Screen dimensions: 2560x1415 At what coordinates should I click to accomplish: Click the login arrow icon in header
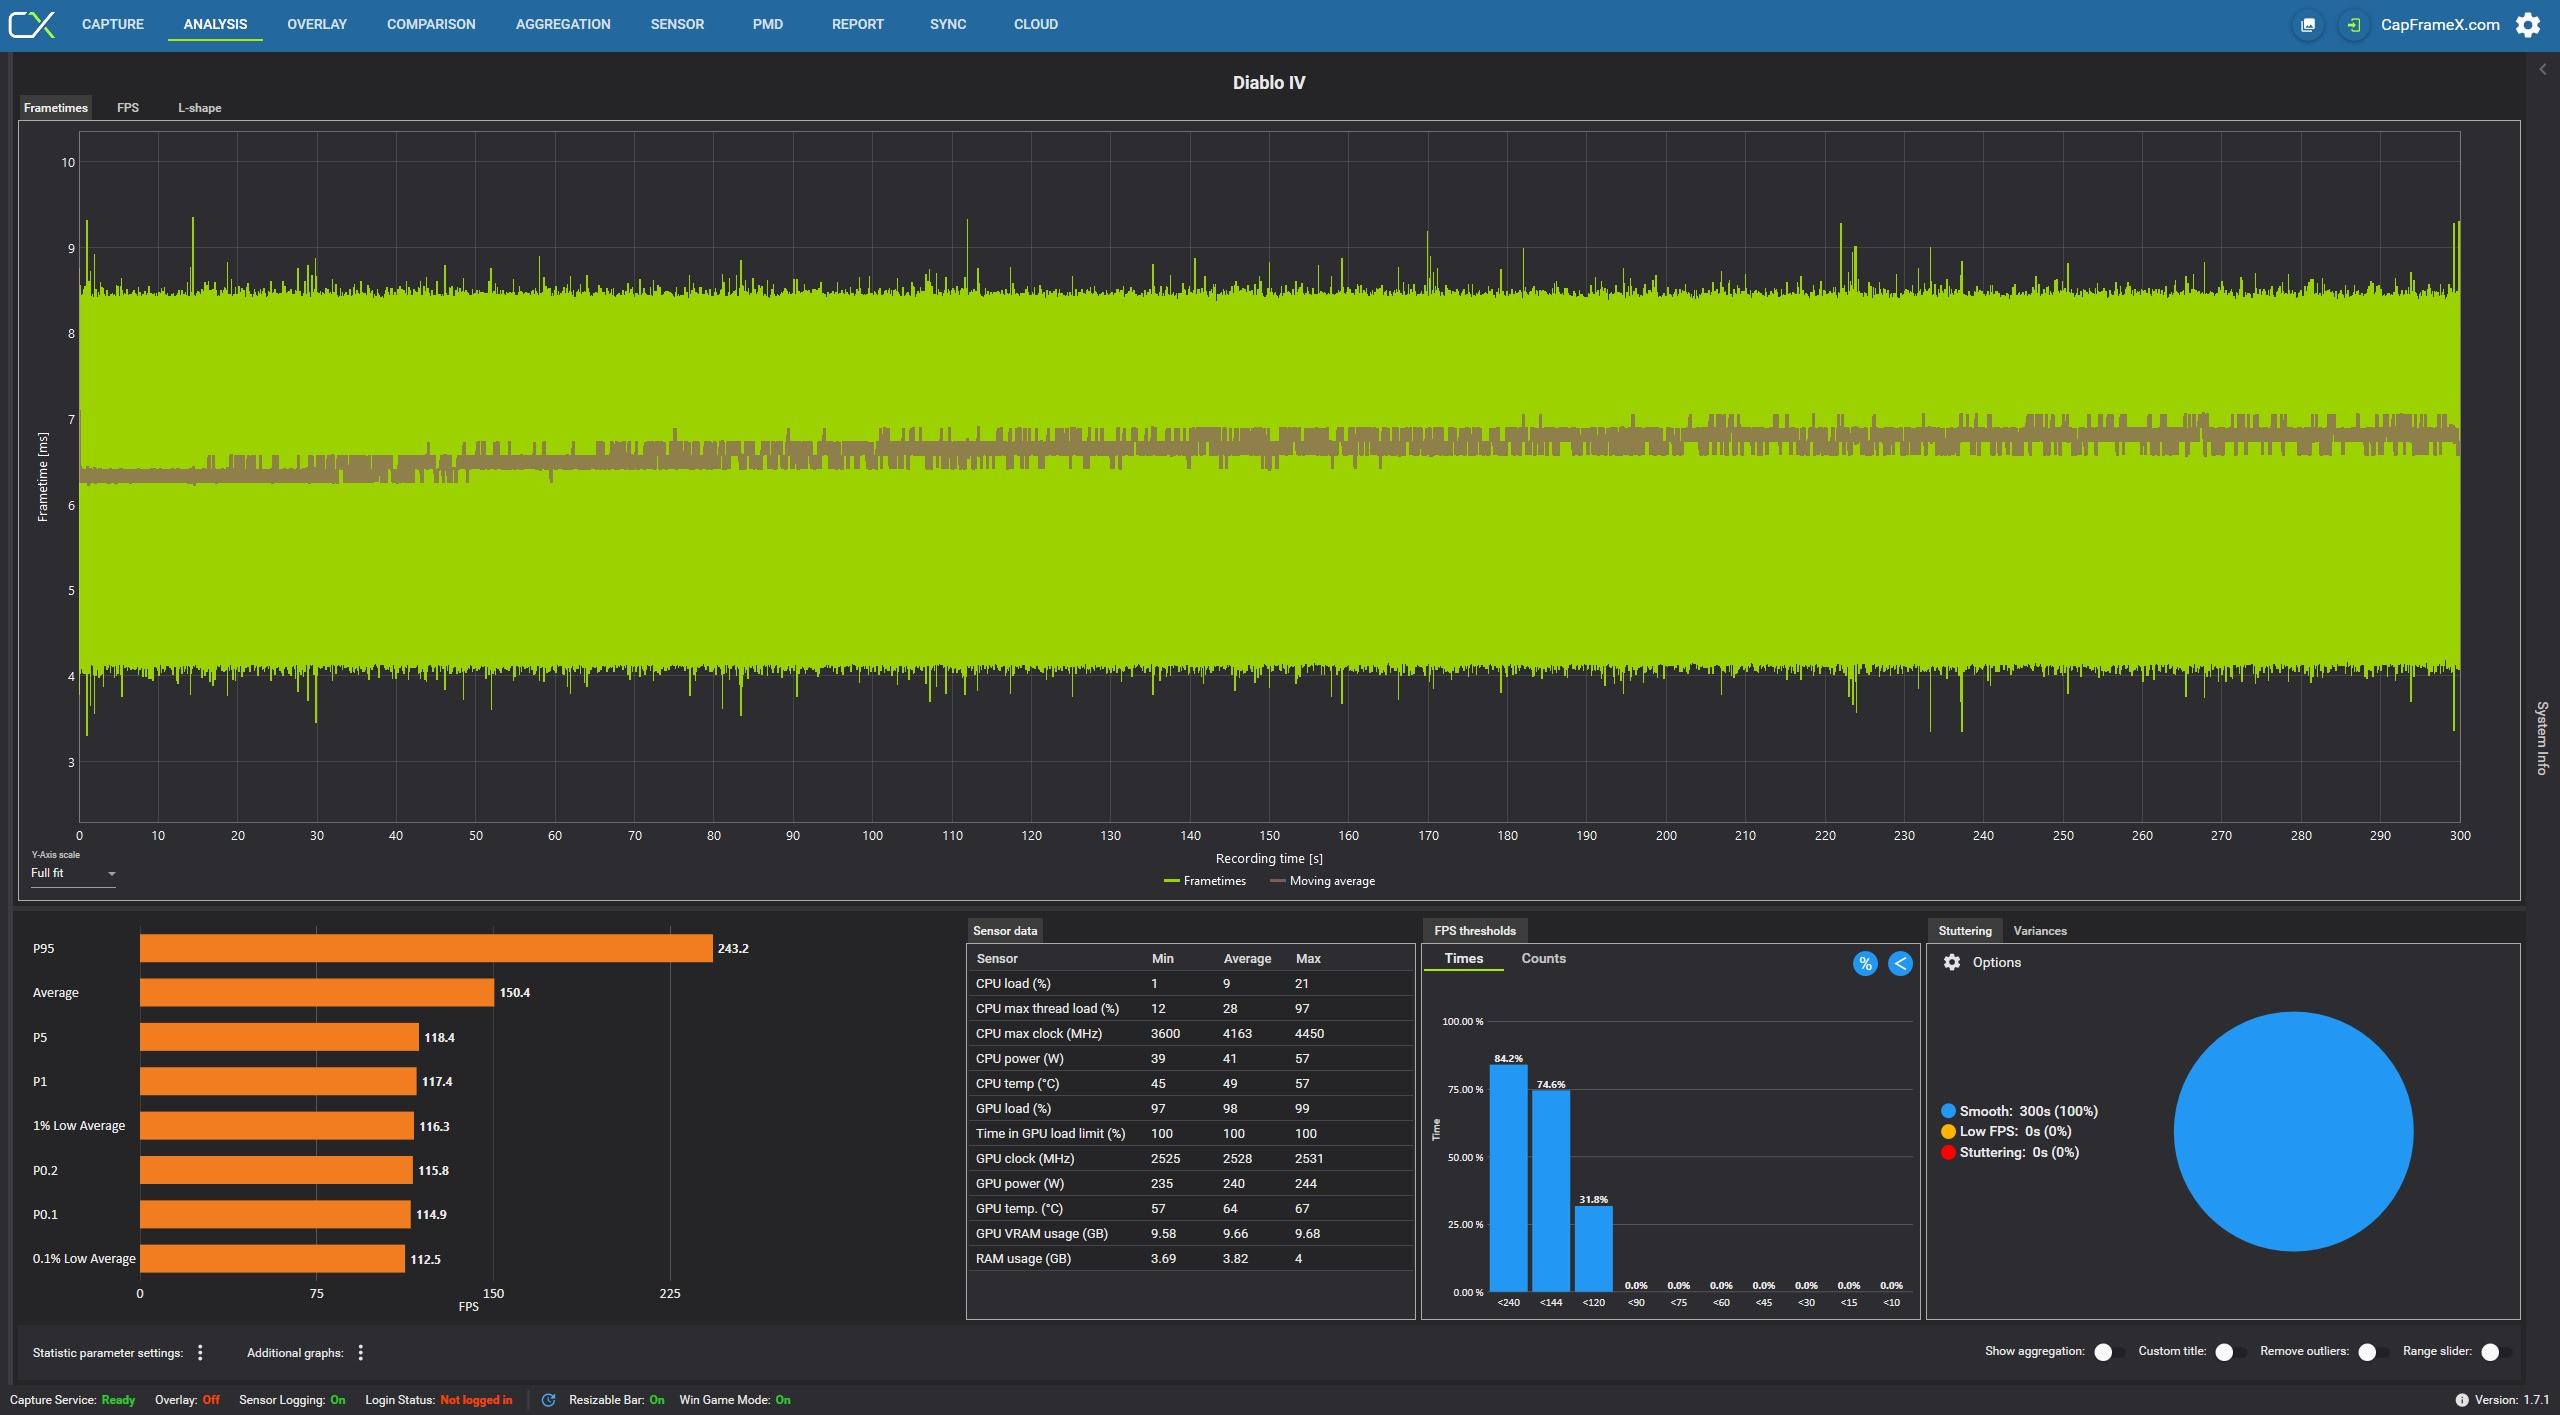pos(2354,25)
